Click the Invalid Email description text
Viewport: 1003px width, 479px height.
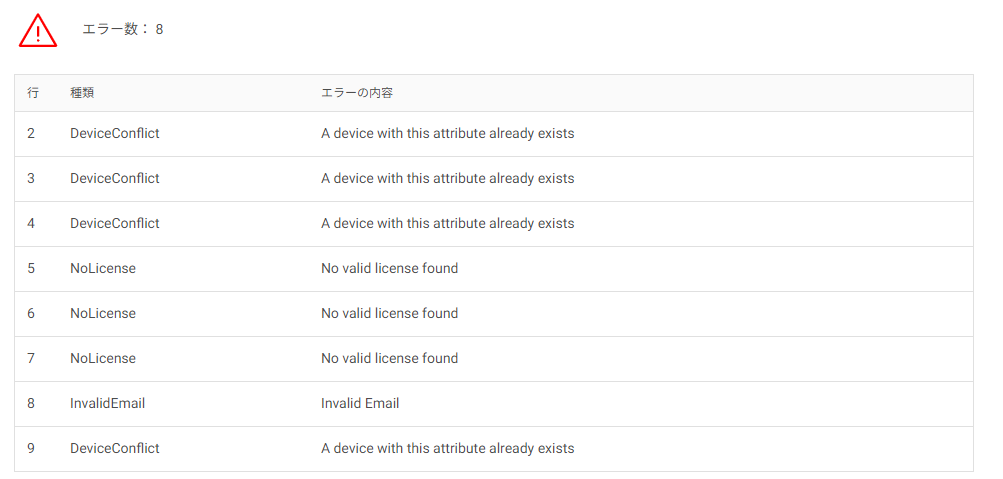tap(360, 404)
